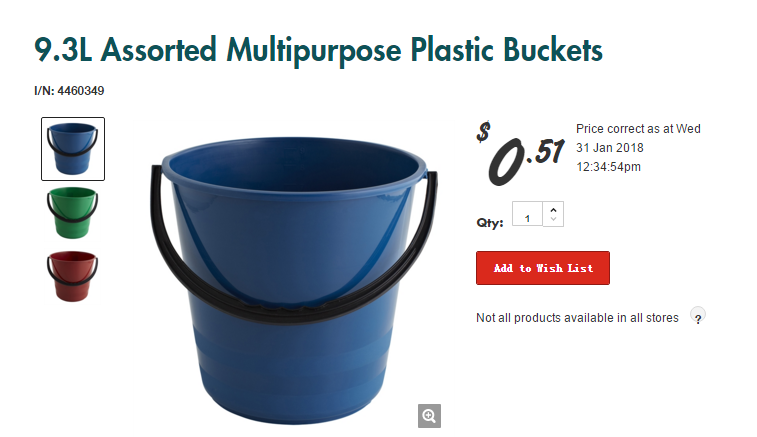Click the dollar sign symbol beside price
The width and height of the screenshot is (757, 437).
point(483,132)
